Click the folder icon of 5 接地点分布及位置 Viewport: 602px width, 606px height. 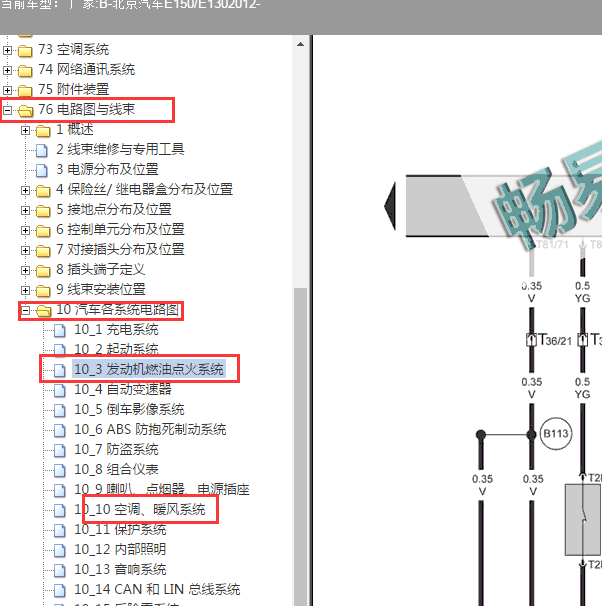point(43,211)
